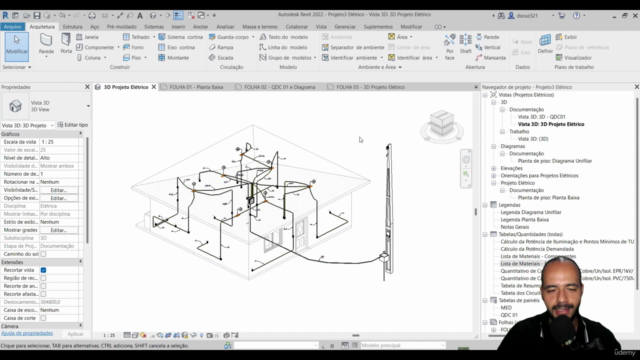This screenshot has height=360, width=640.
Task: Click Linha do modelo tool
Action: tap(283, 47)
